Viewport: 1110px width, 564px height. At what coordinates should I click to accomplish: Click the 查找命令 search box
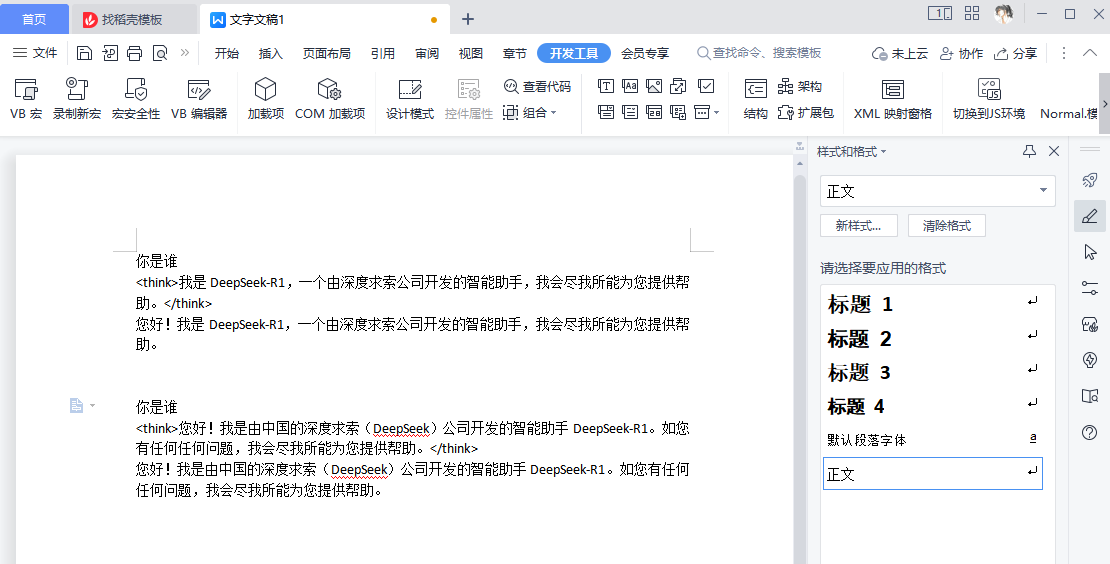[x=760, y=53]
